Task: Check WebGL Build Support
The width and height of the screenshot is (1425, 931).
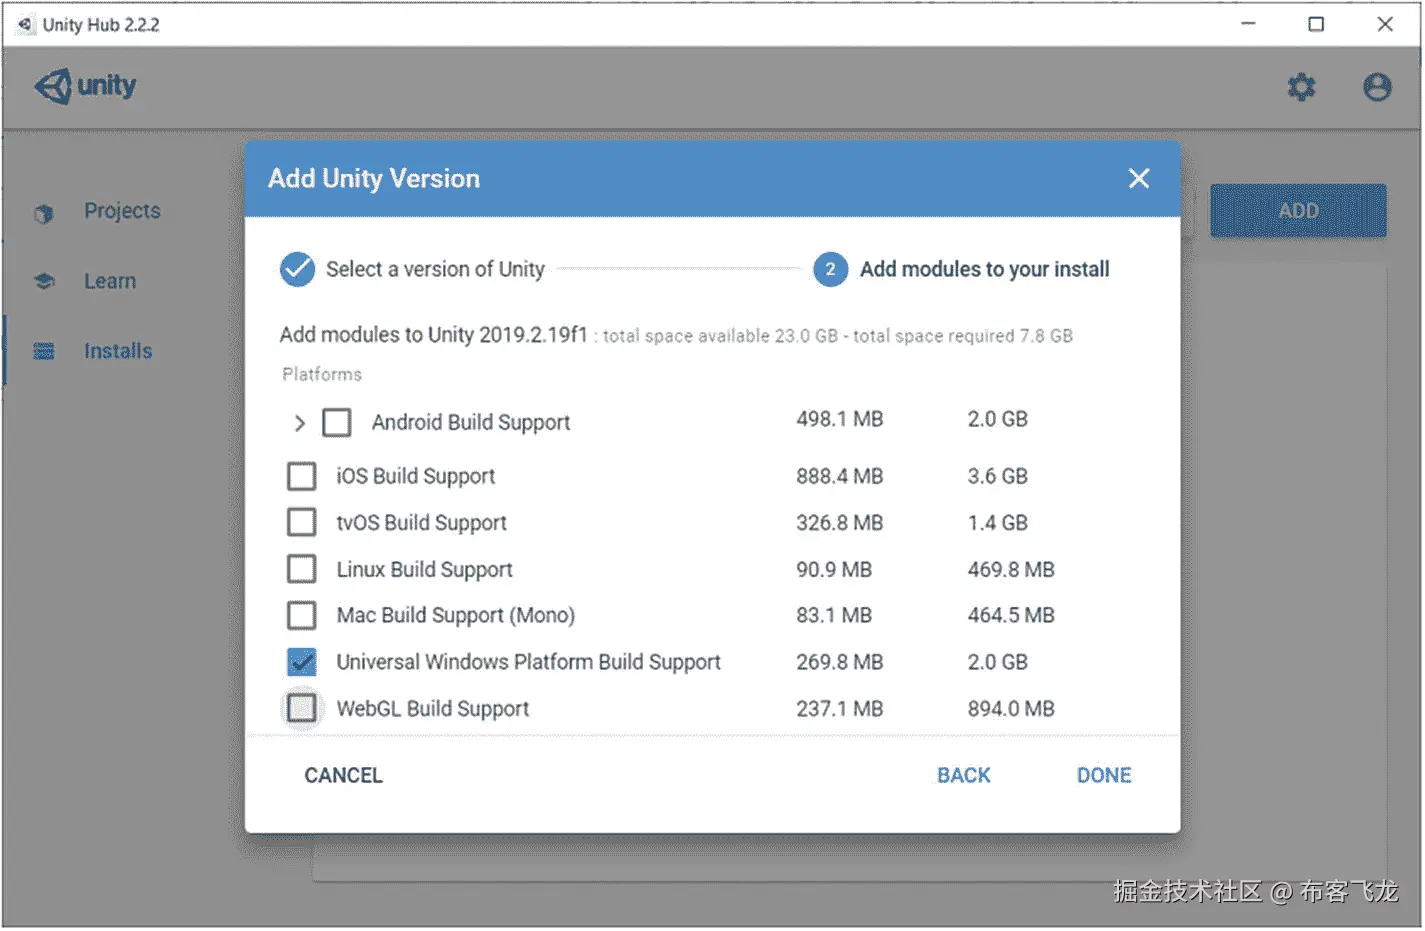Action: click(301, 708)
